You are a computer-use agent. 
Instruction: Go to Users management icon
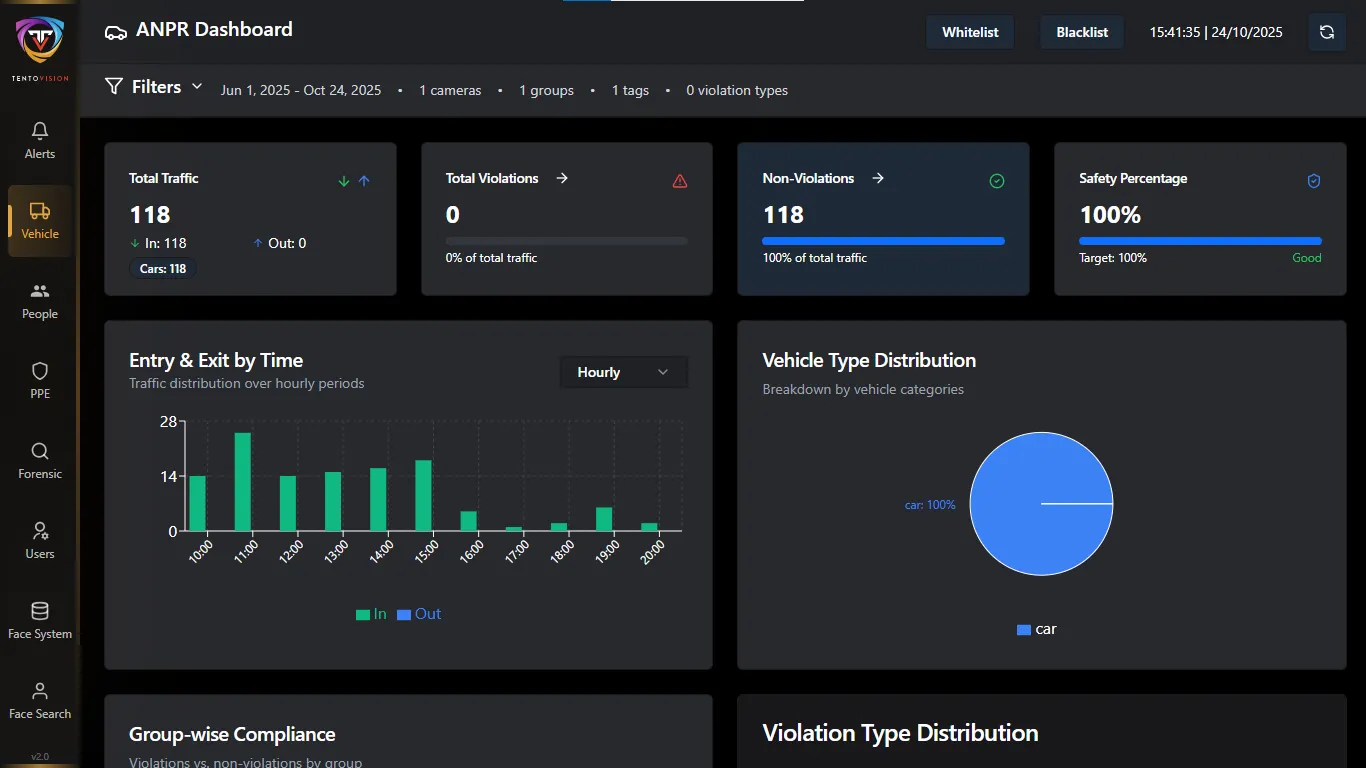pyautogui.click(x=40, y=531)
